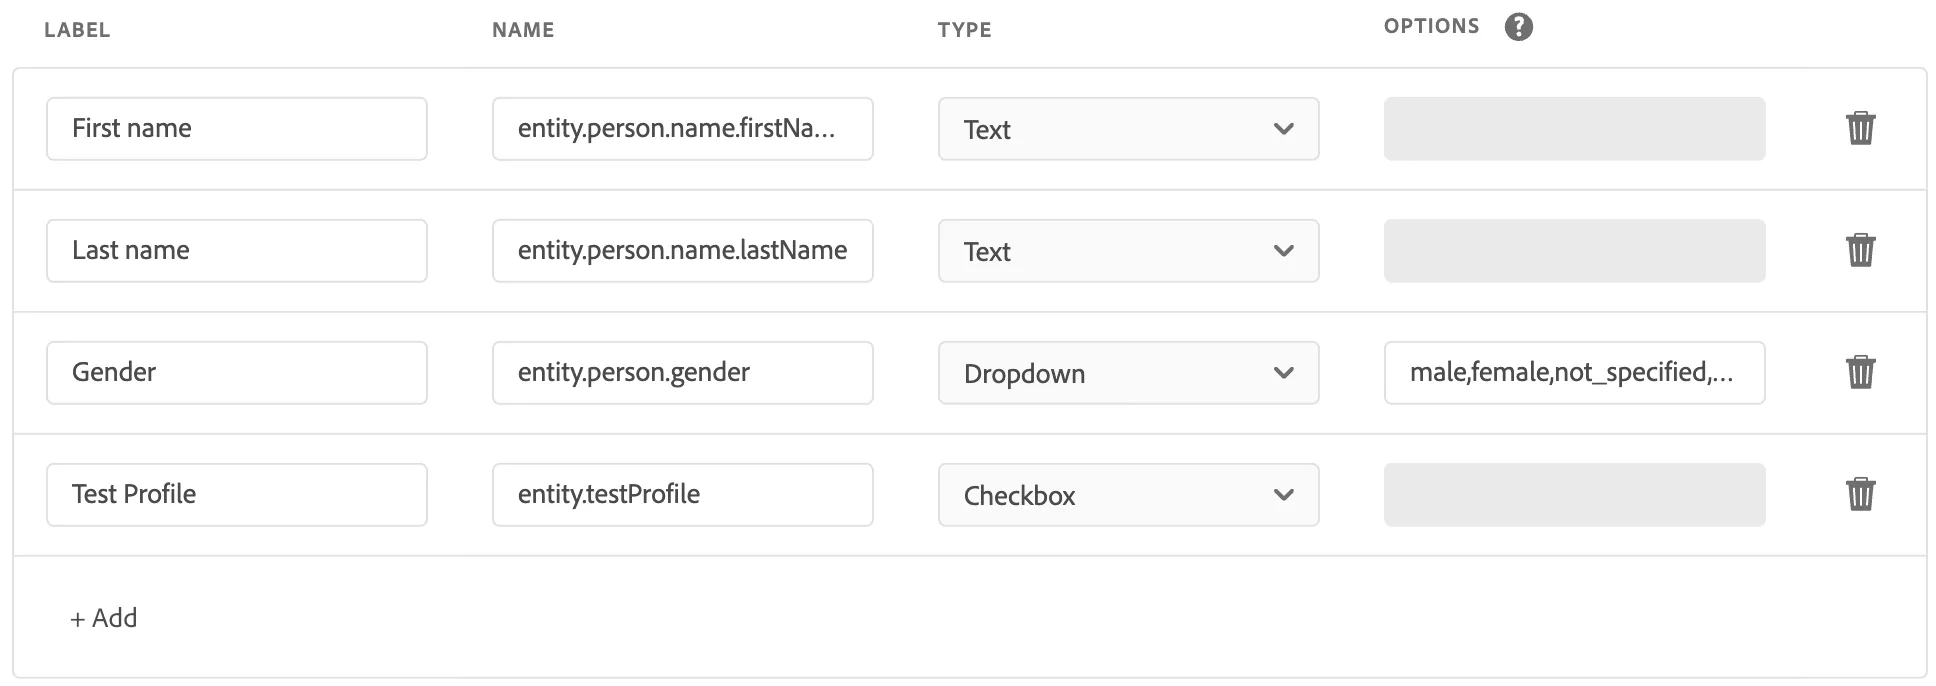Edit the male,female,not_specified options field

[1574, 373]
